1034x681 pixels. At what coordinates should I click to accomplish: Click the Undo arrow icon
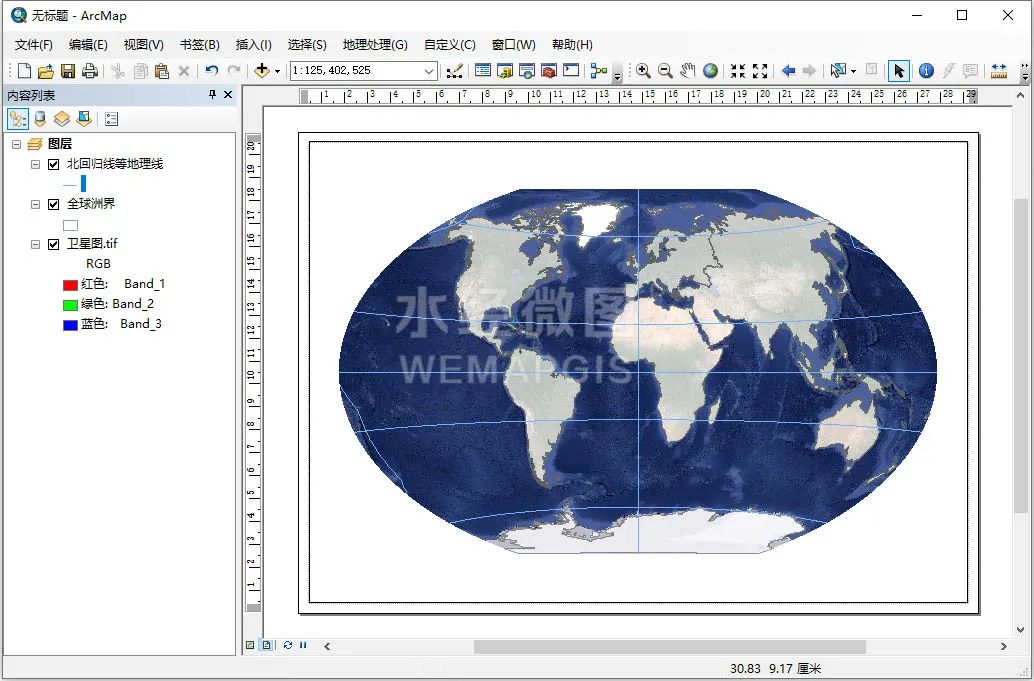click(x=212, y=70)
